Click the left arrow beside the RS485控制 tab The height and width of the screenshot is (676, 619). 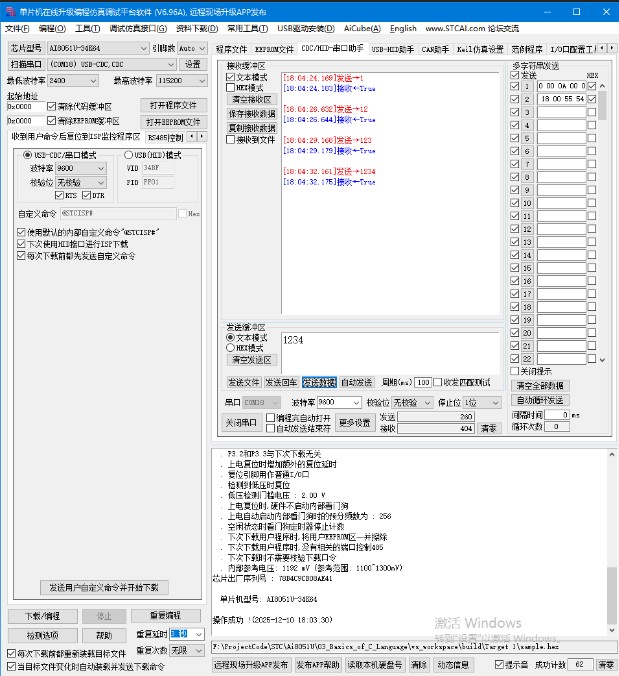(x=192, y=137)
